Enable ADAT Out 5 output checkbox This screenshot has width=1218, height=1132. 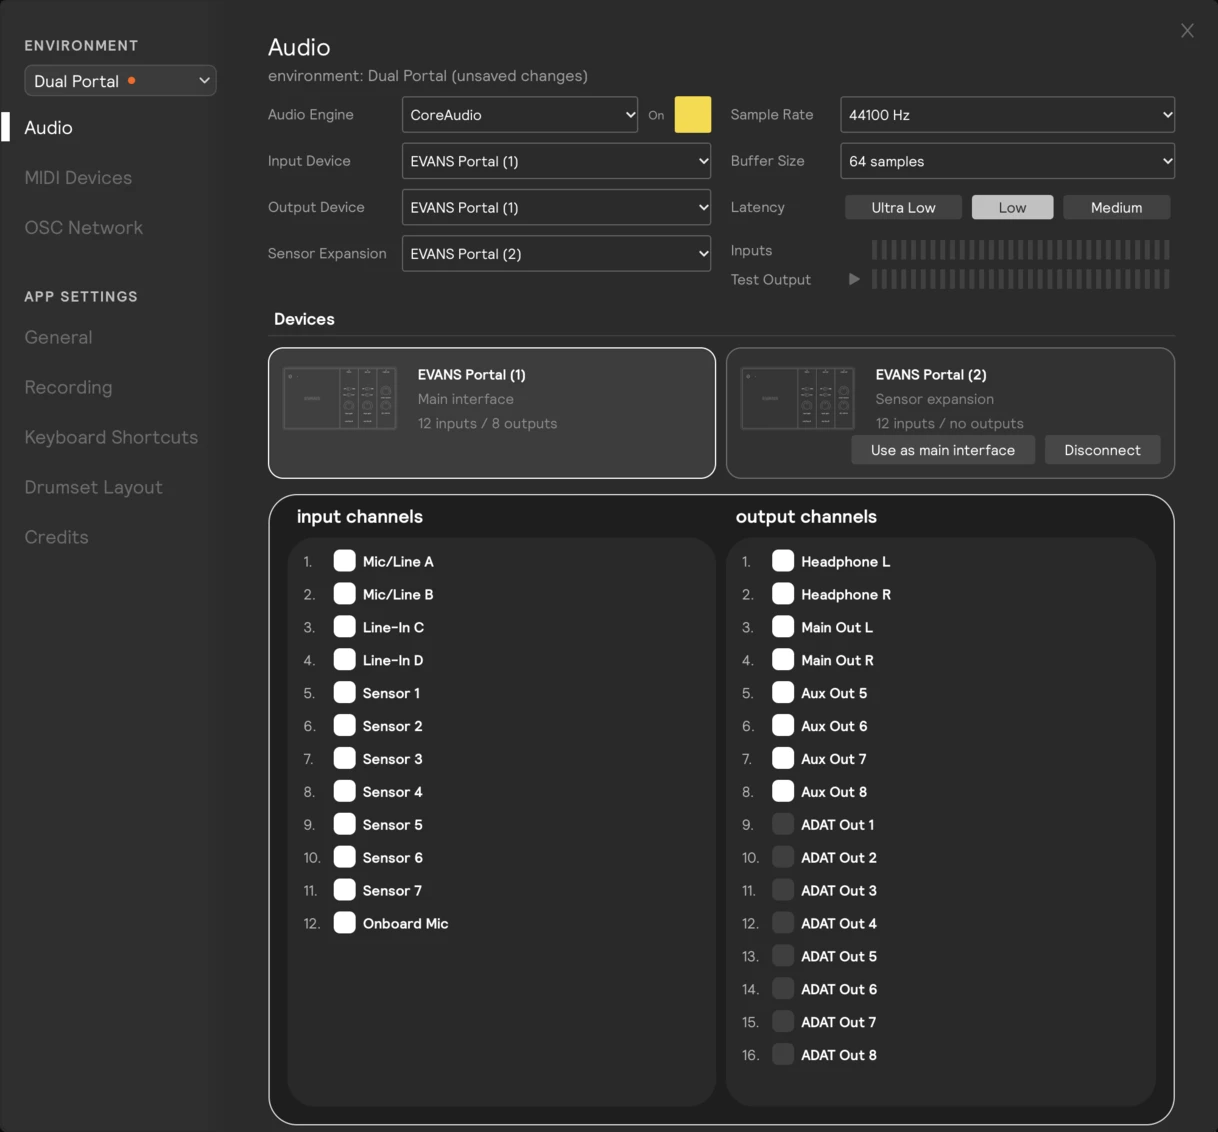(783, 956)
